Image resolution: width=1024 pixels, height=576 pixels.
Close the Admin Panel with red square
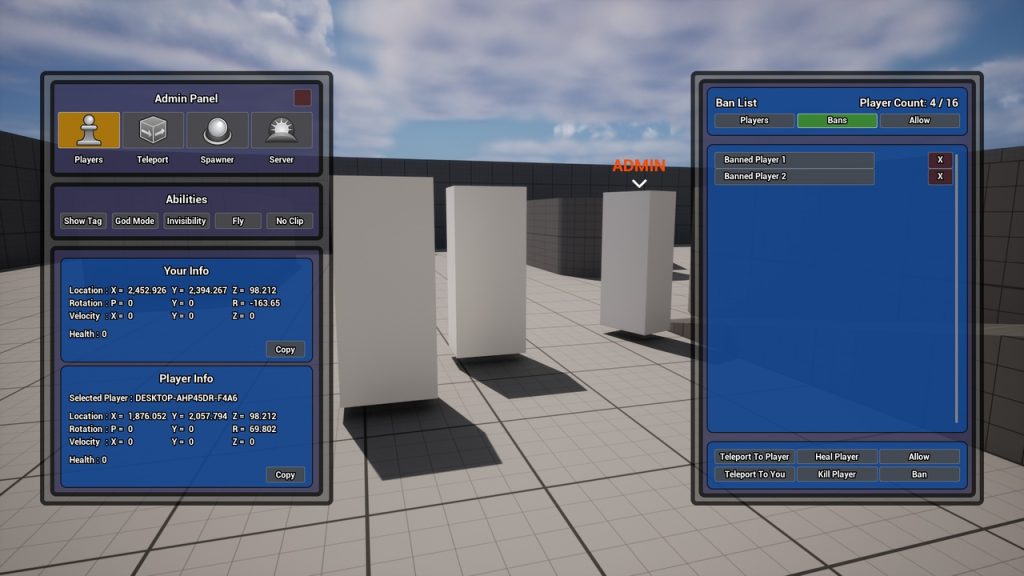[302, 98]
